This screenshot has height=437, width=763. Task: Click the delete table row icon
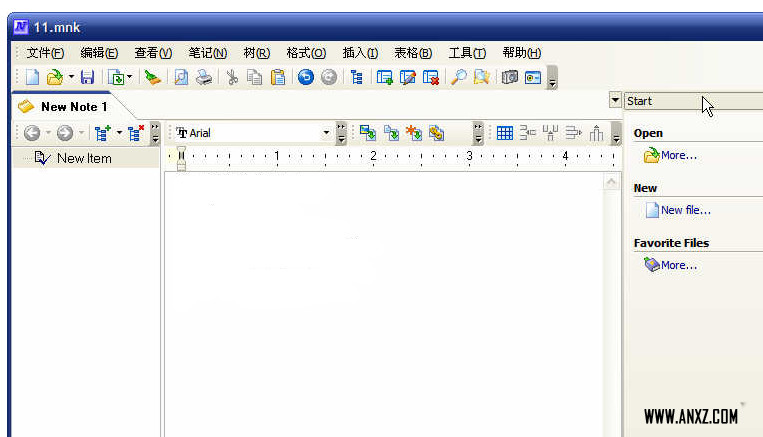click(574, 133)
